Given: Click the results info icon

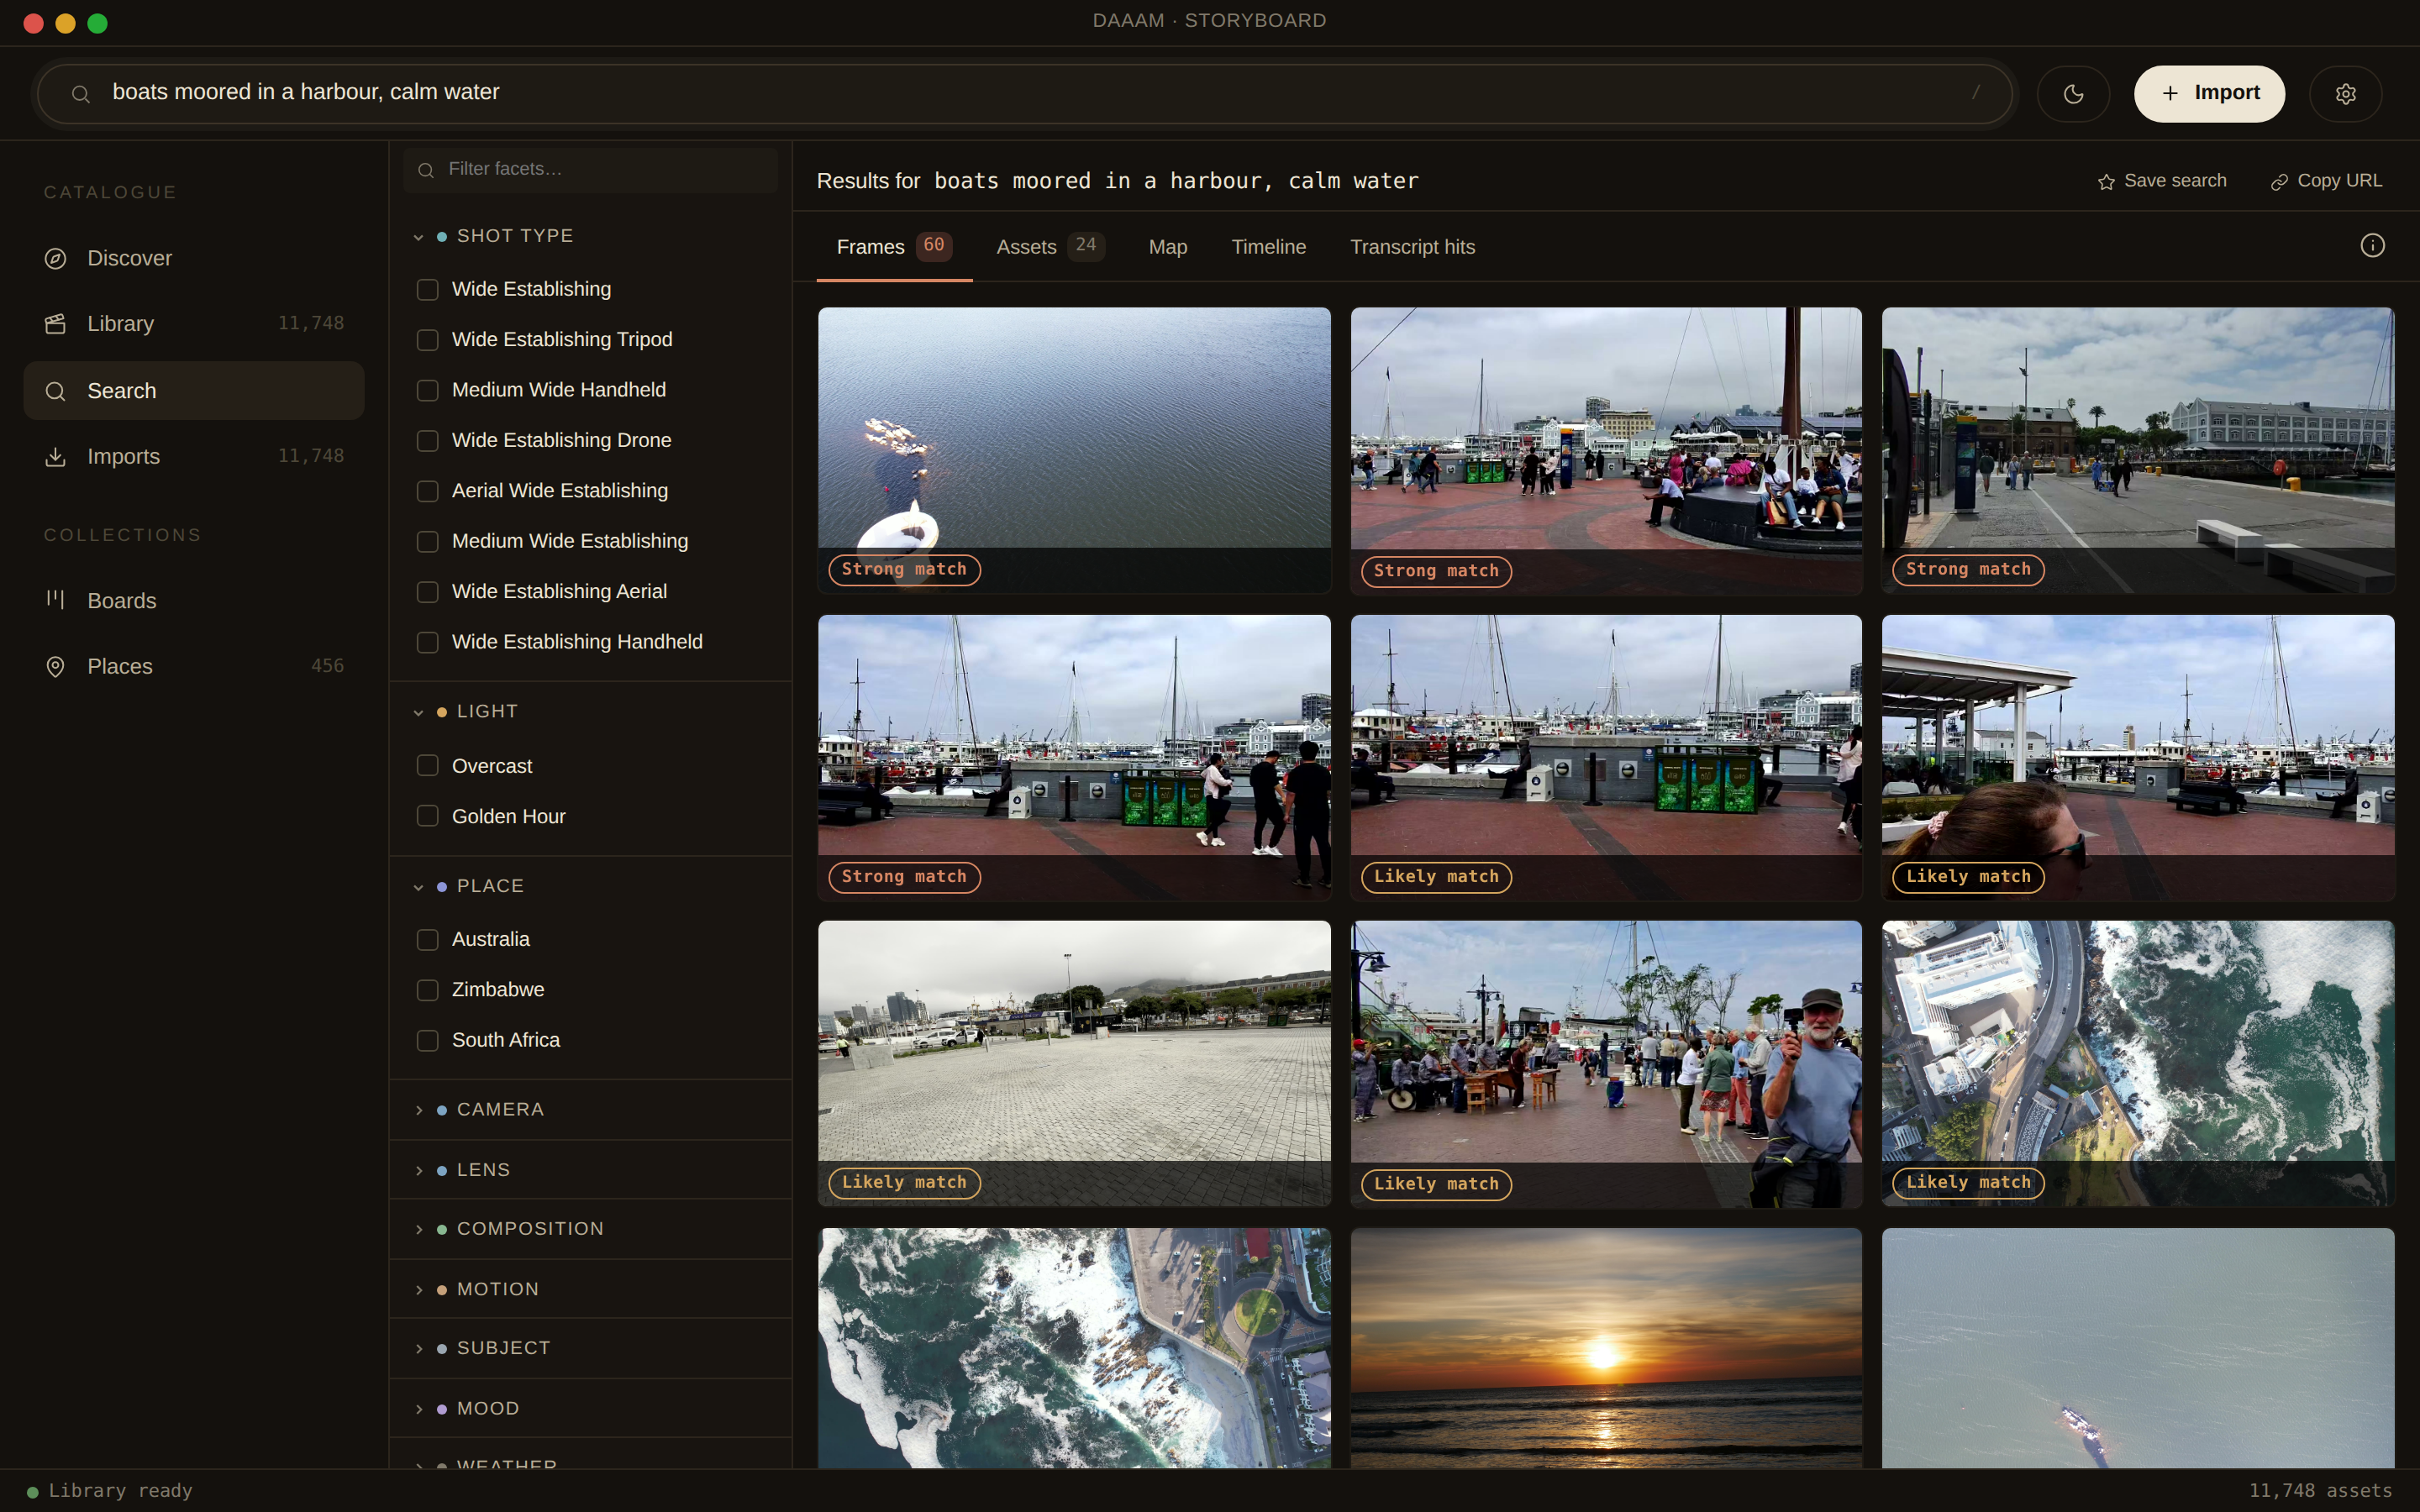Looking at the screenshot, I should [2372, 246].
